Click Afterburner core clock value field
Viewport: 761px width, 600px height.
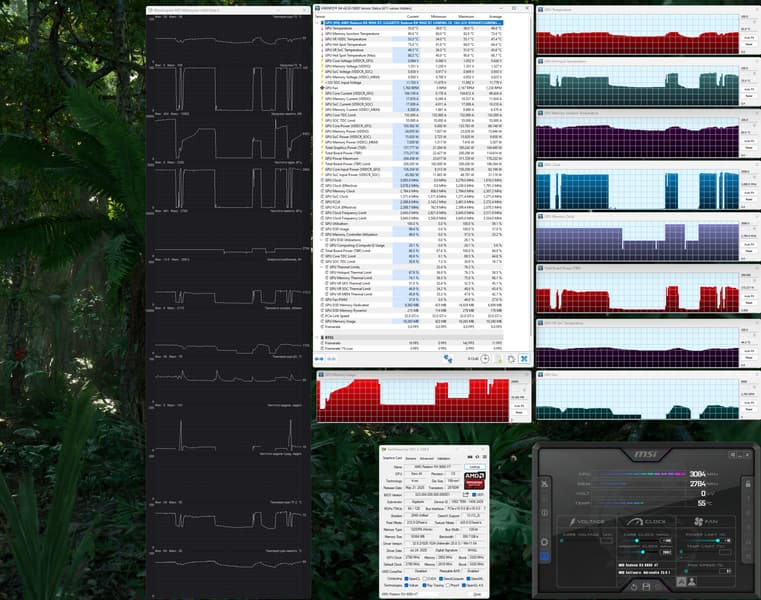point(666,540)
